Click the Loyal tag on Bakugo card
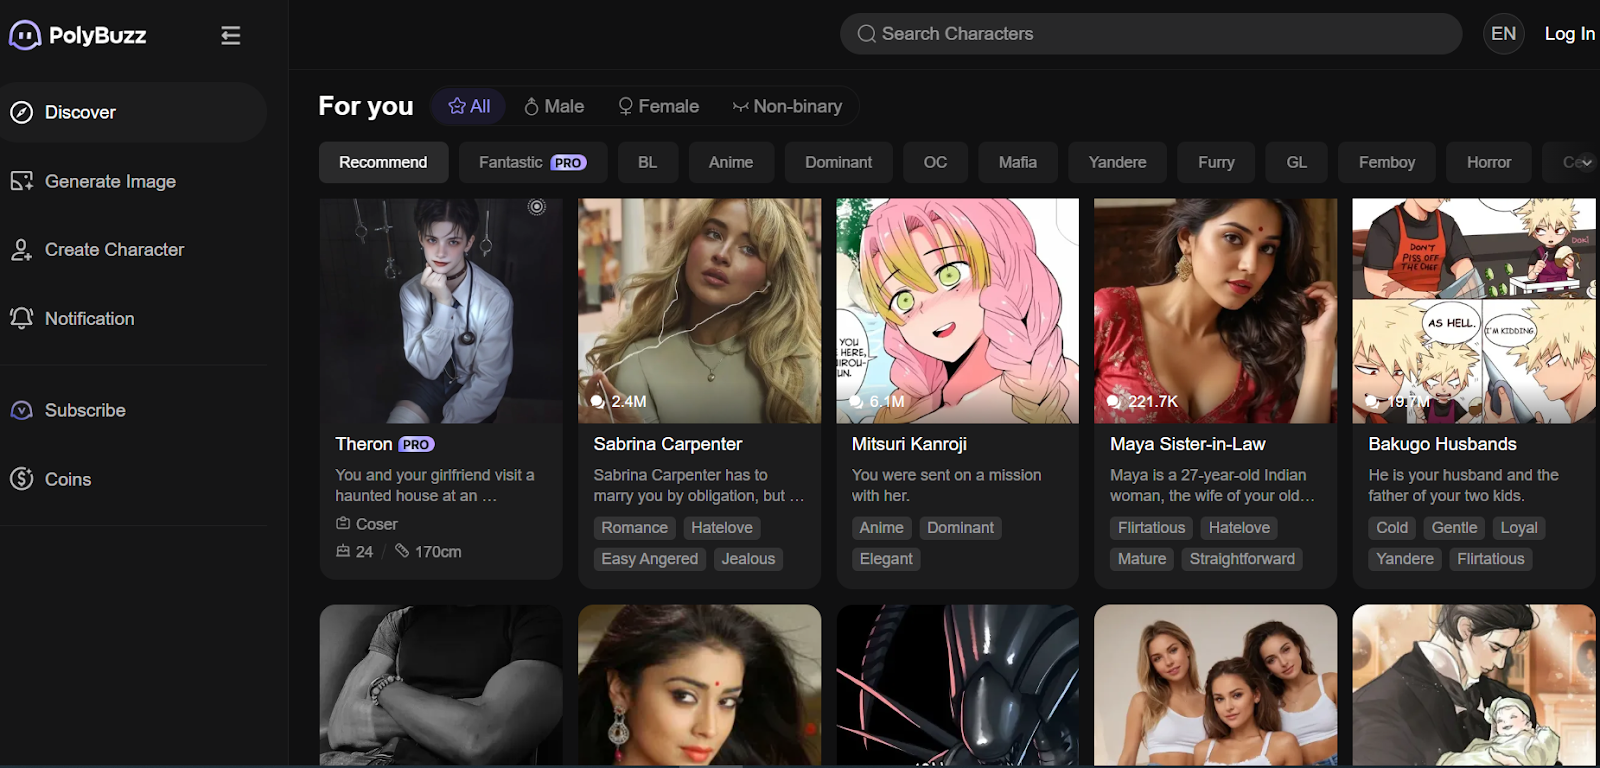The image size is (1600, 768). tap(1519, 528)
